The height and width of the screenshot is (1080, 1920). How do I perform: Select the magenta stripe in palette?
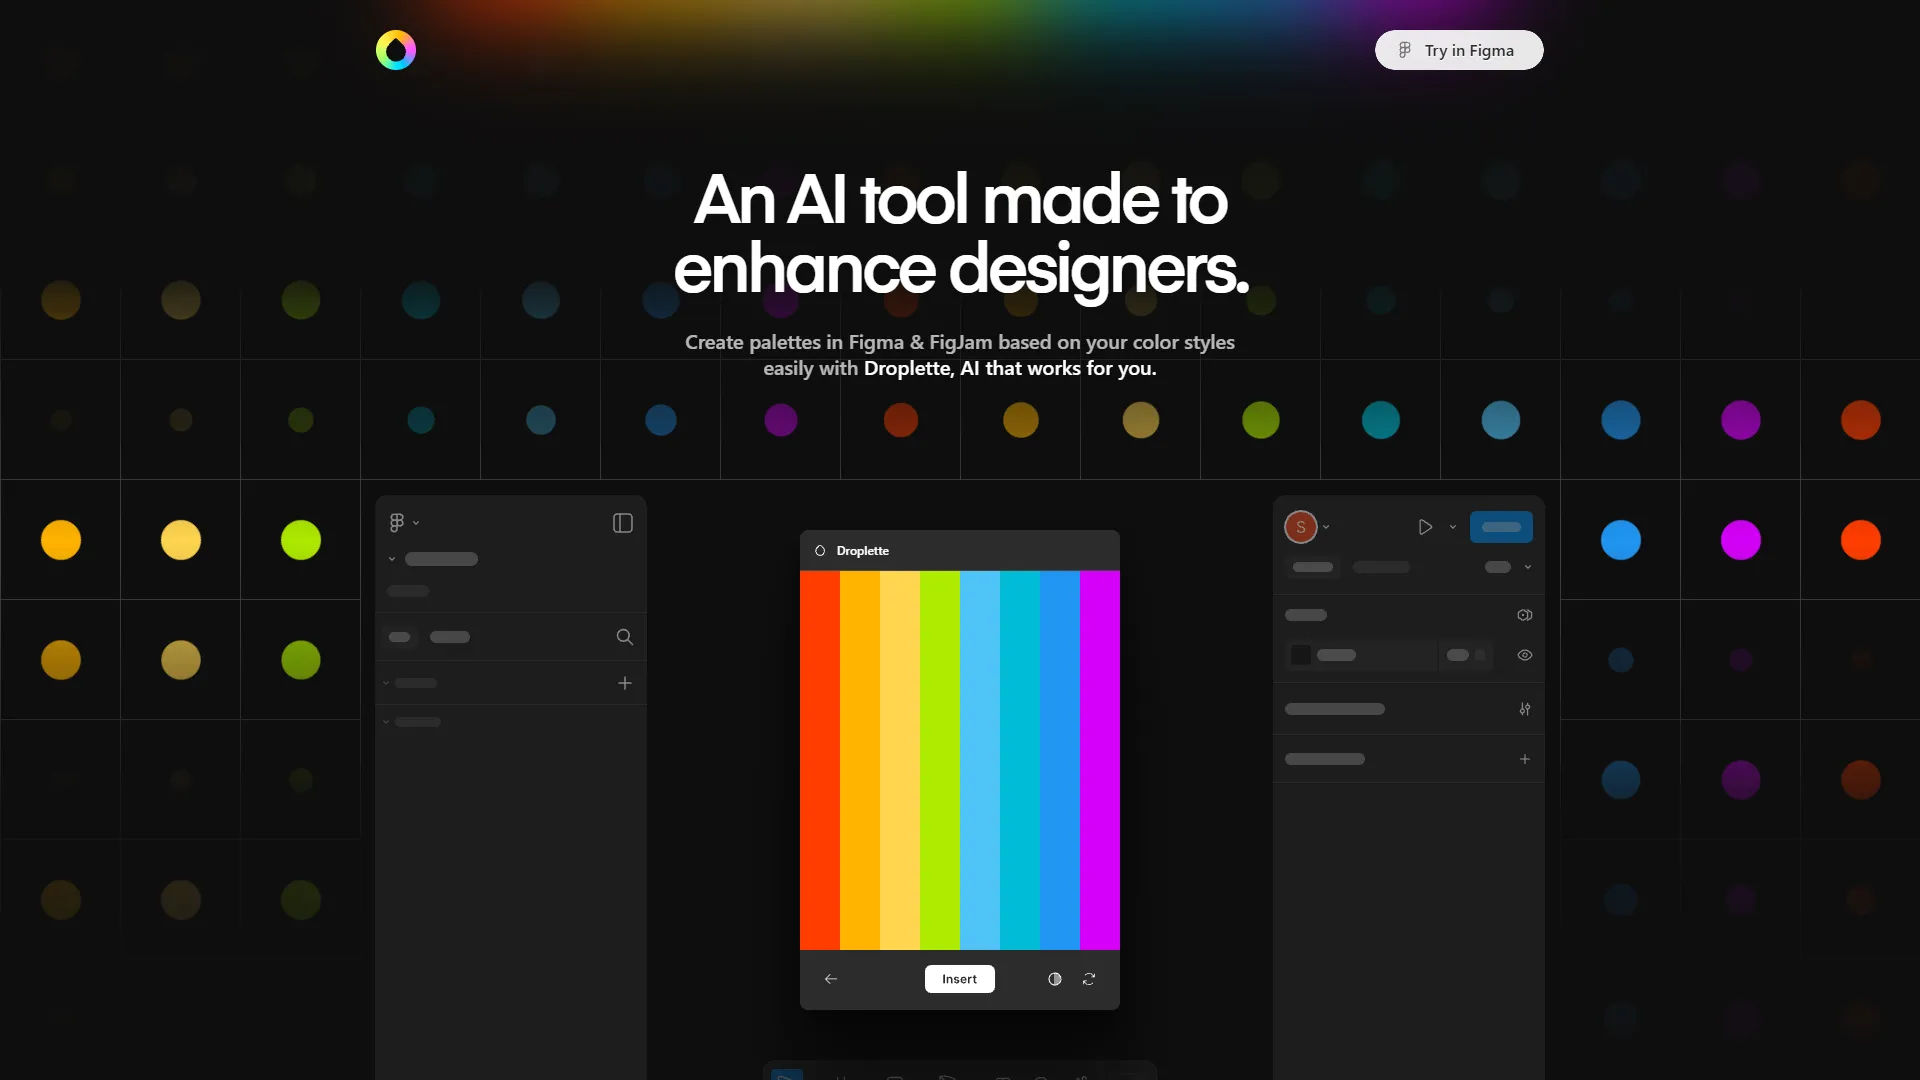[x=1099, y=760]
